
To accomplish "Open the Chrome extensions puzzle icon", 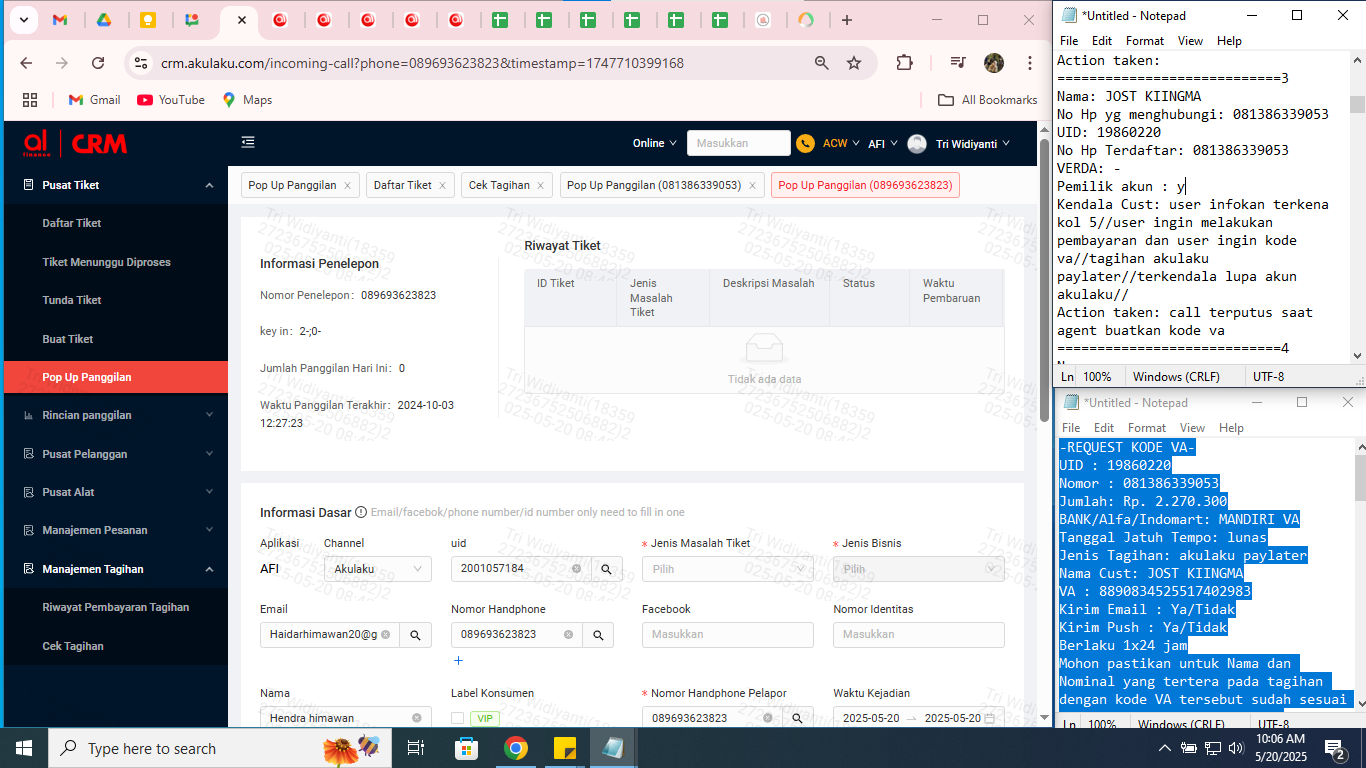I will click(904, 63).
